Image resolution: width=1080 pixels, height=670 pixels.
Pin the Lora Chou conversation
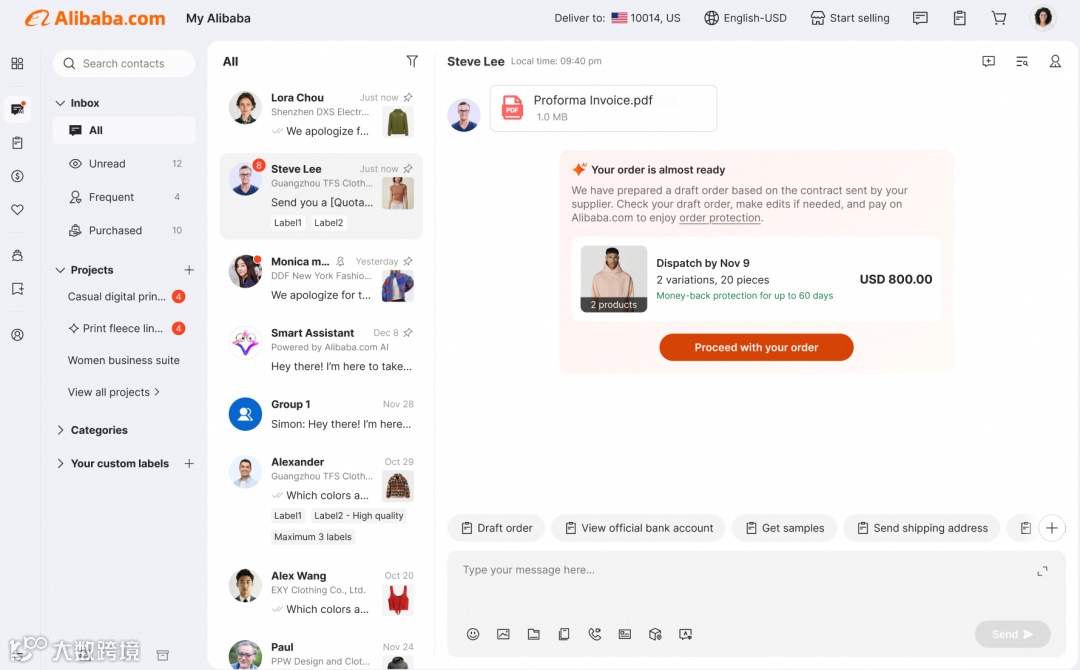(x=408, y=97)
